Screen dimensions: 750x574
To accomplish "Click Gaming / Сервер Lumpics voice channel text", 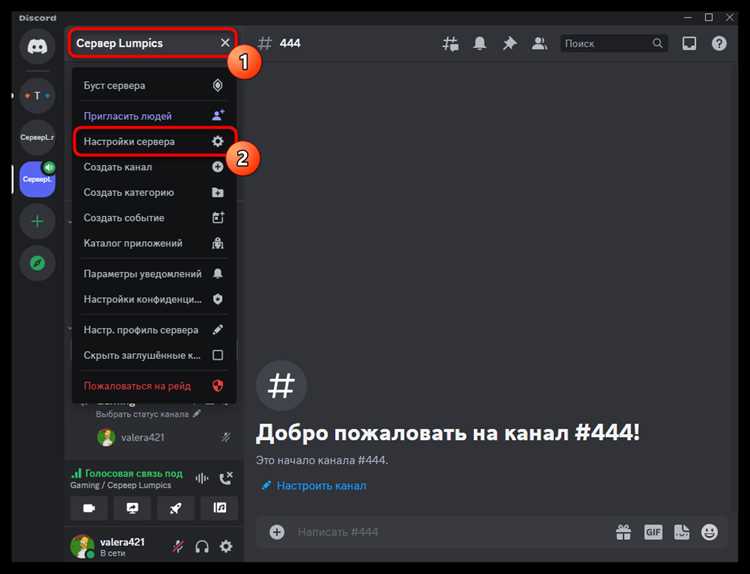I will (121, 485).
